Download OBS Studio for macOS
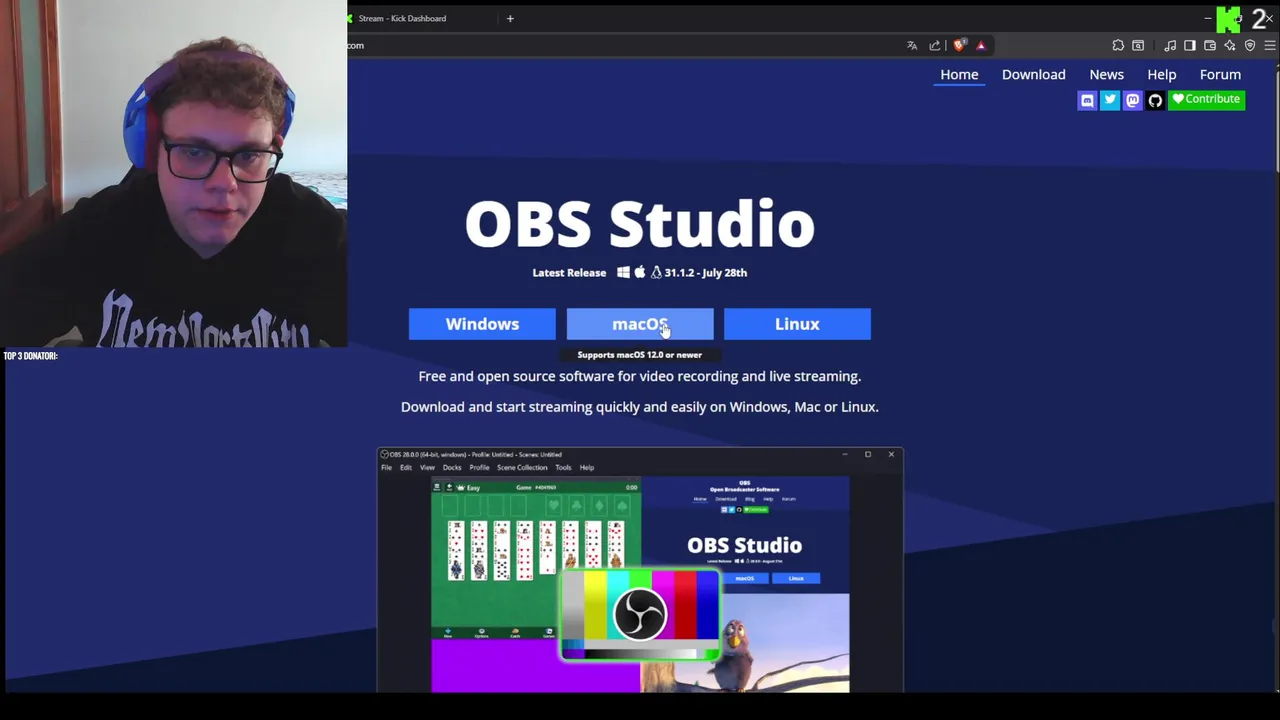 coord(640,324)
